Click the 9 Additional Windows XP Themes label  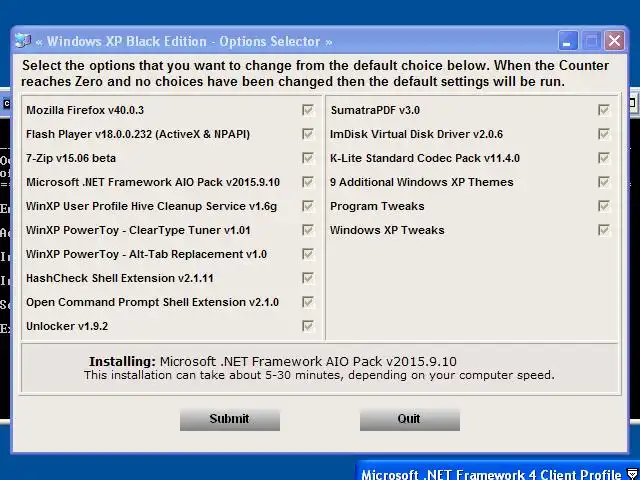pyautogui.click(x=422, y=182)
